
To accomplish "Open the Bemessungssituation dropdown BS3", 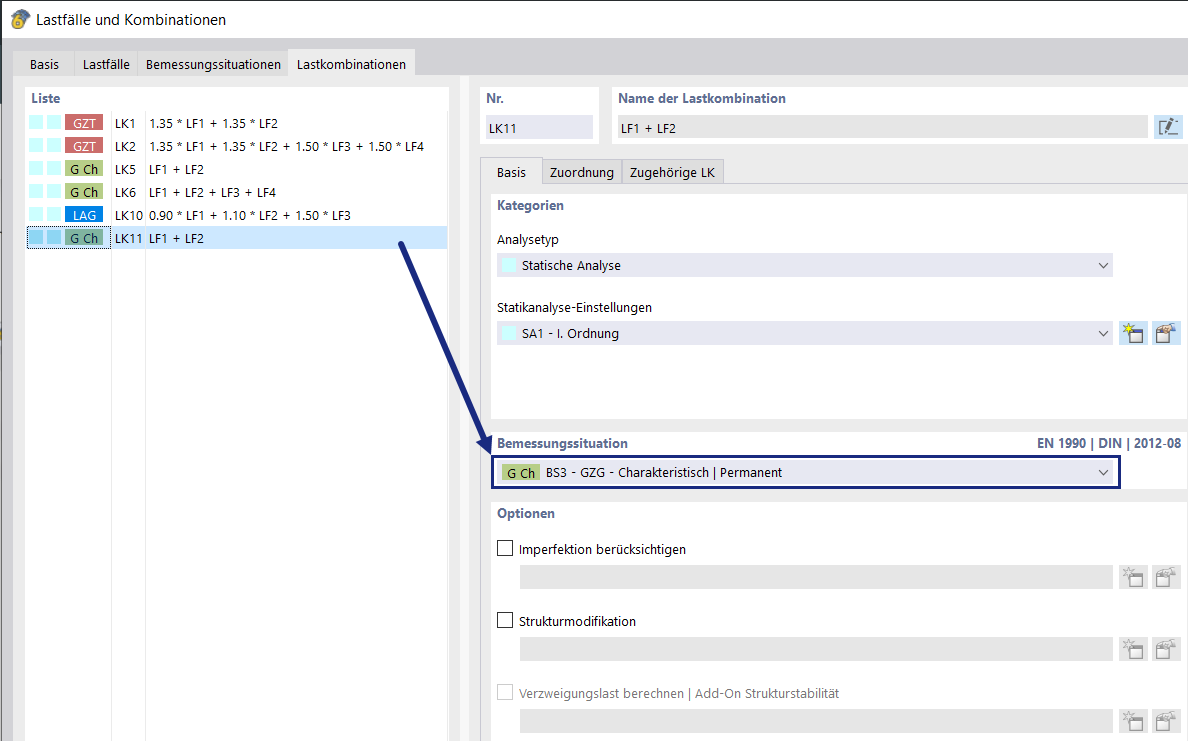I will pyautogui.click(x=805, y=472).
